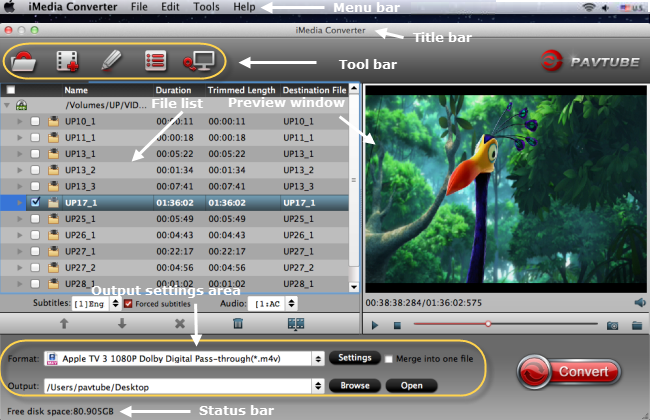Image resolution: width=650 pixels, height=420 pixels.
Task: Check the UP25_1 checkbox
Action: [x=35, y=218]
